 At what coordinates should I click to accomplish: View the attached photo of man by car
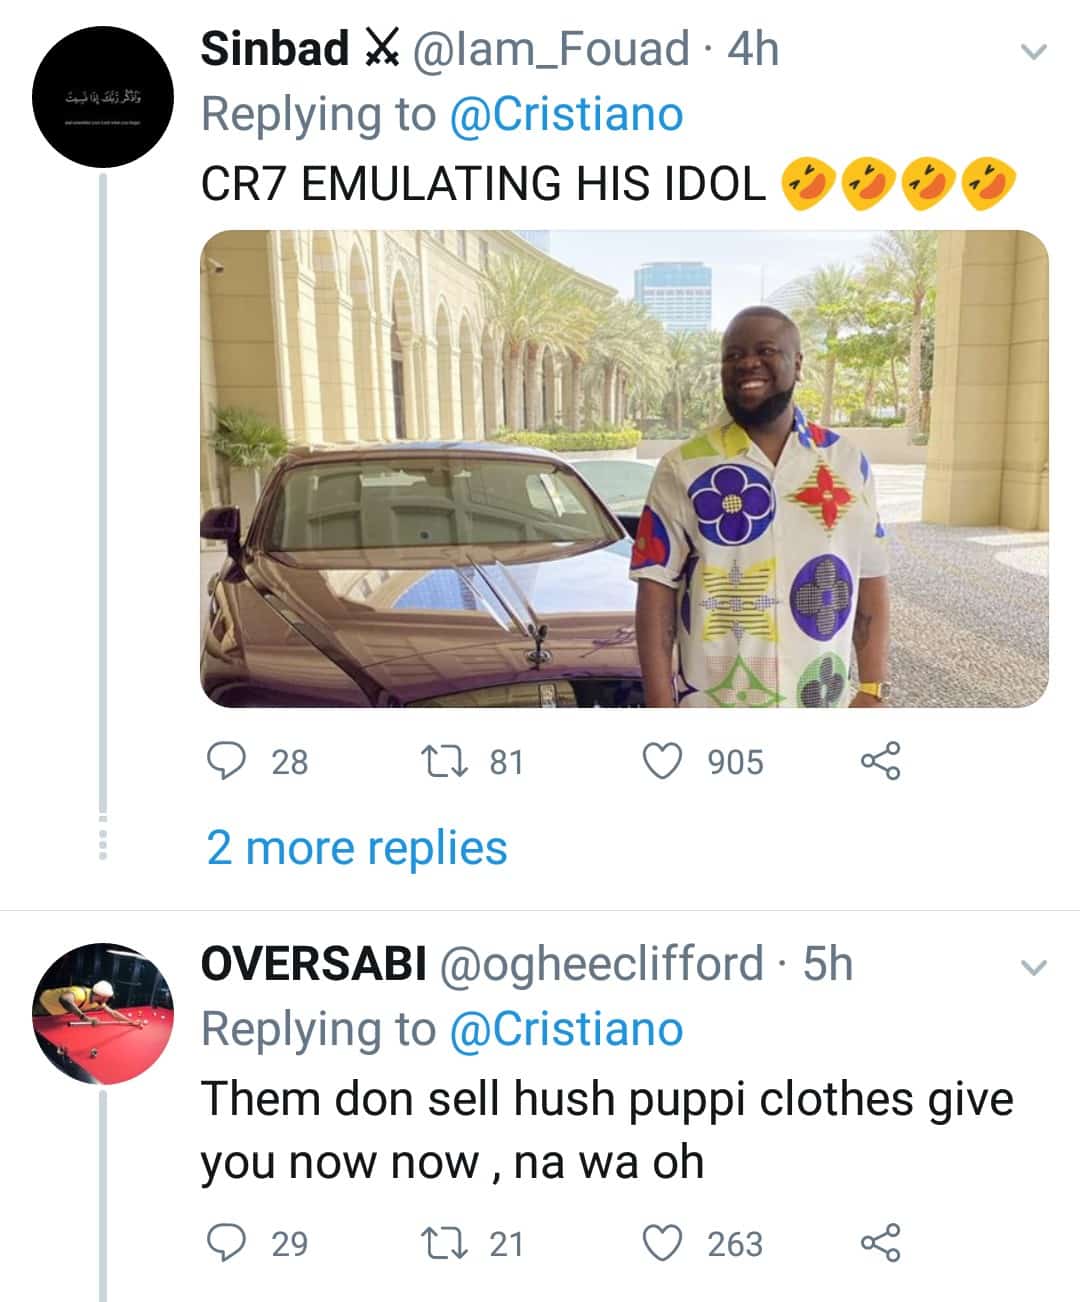pyautogui.click(x=624, y=468)
